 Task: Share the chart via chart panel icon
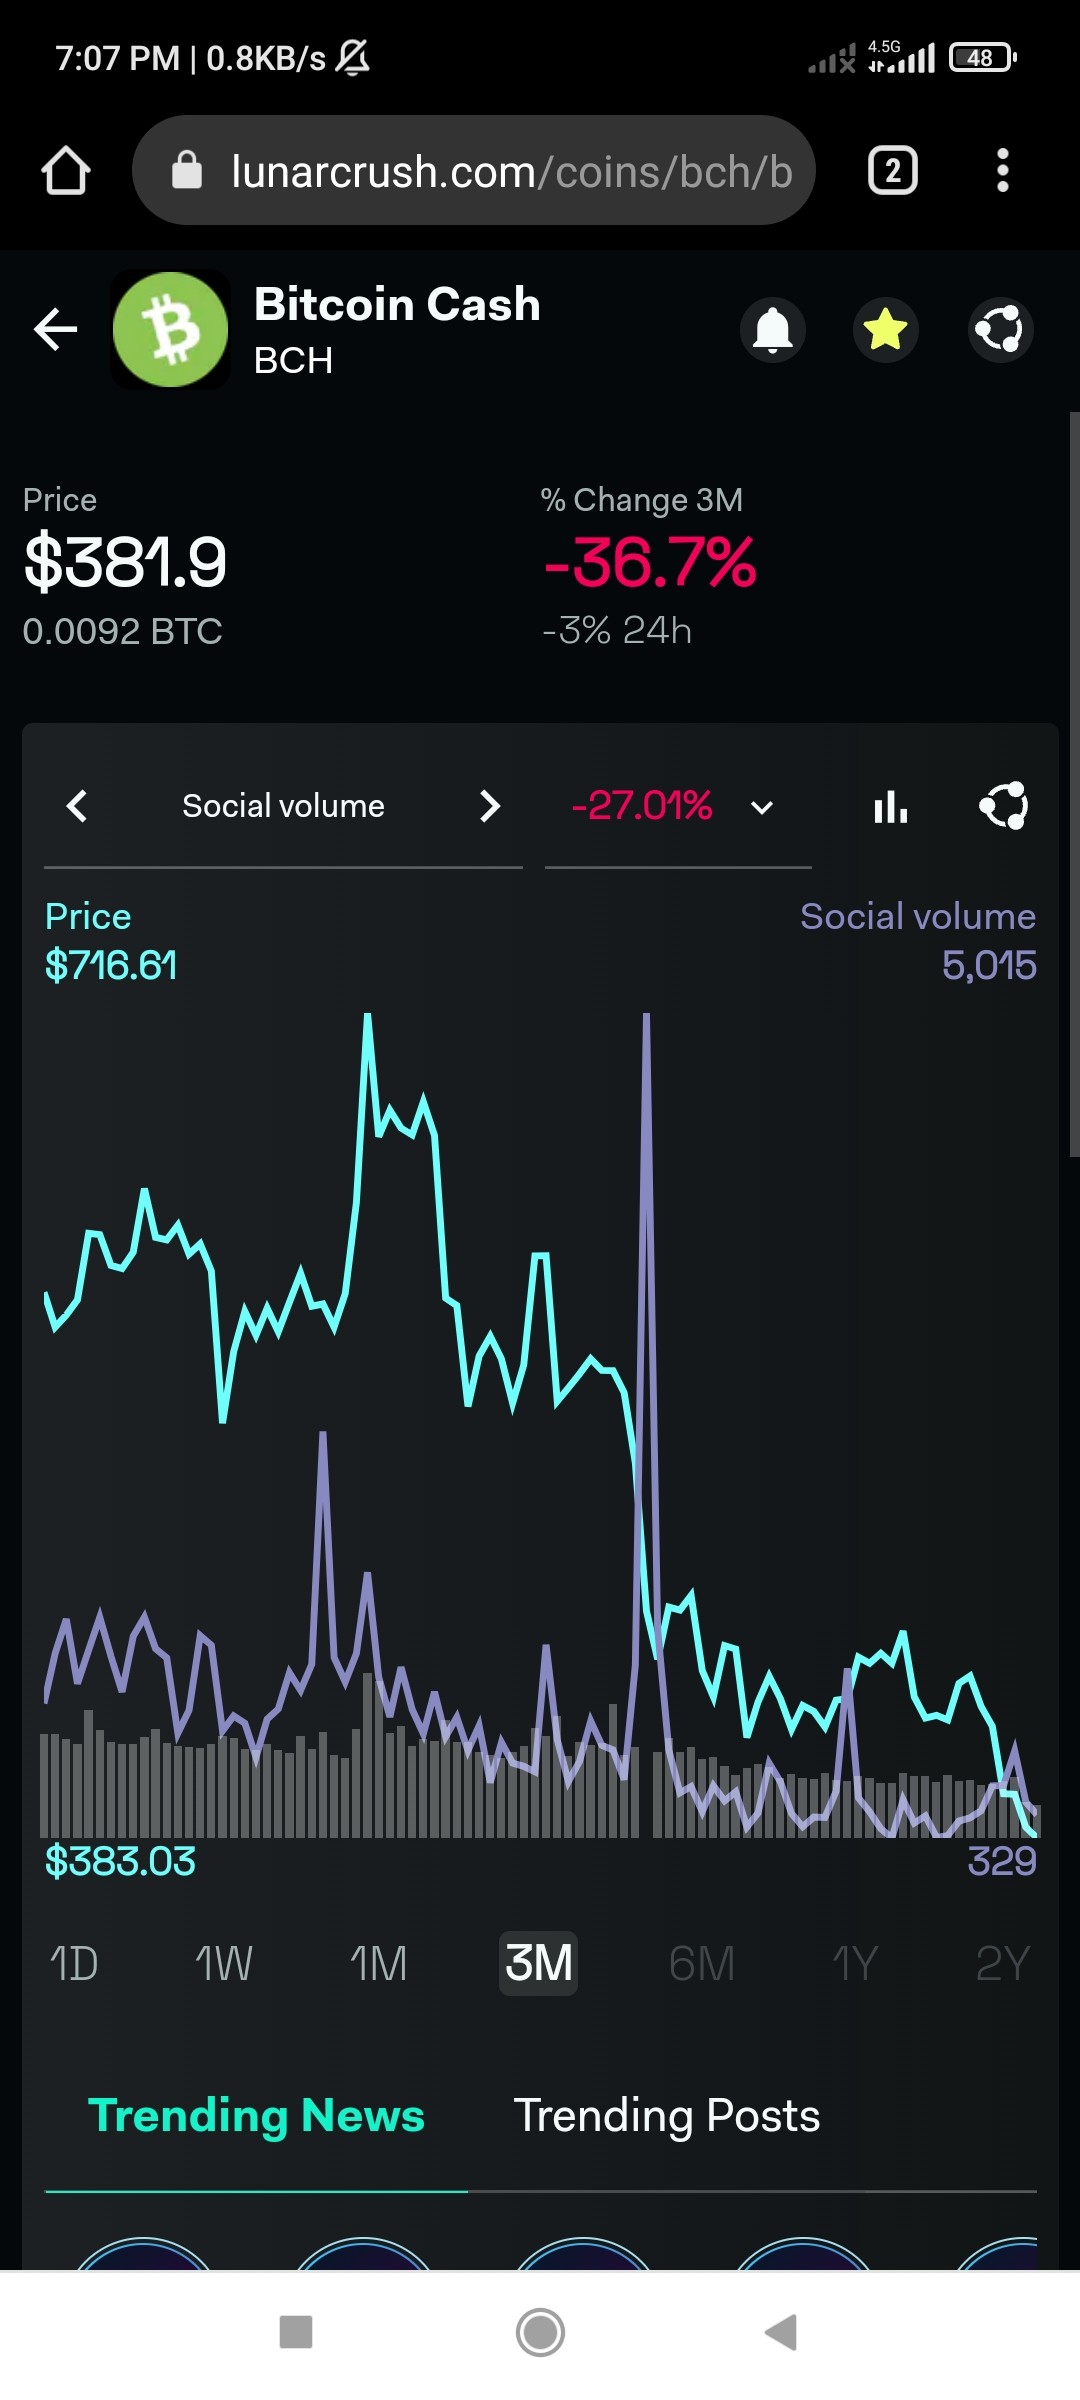coord(1004,806)
